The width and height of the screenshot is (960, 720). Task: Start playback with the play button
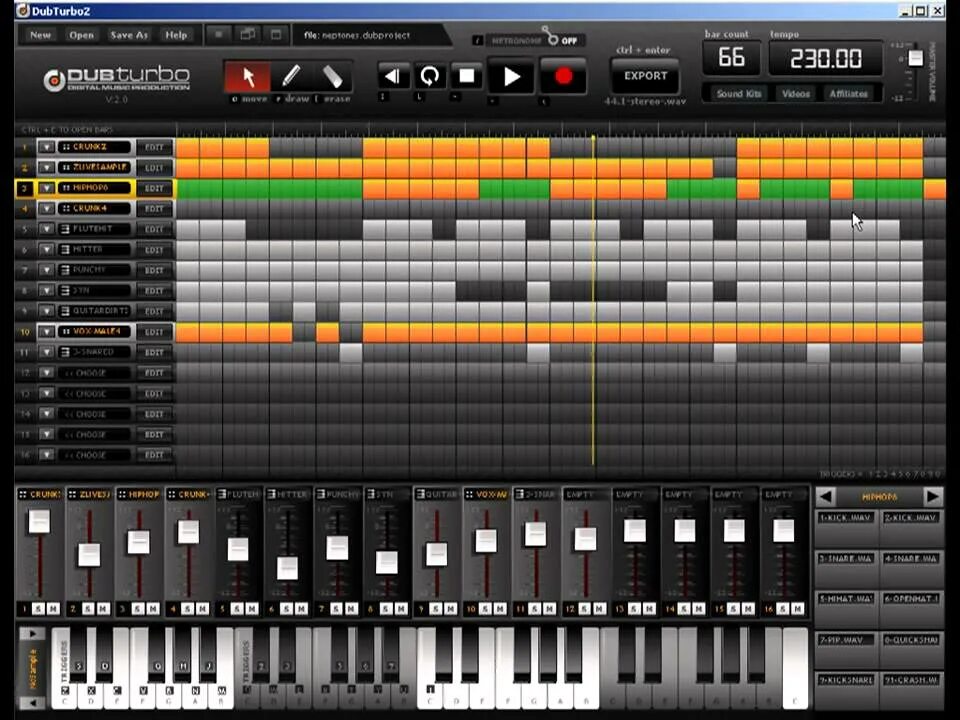pyautogui.click(x=511, y=77)
